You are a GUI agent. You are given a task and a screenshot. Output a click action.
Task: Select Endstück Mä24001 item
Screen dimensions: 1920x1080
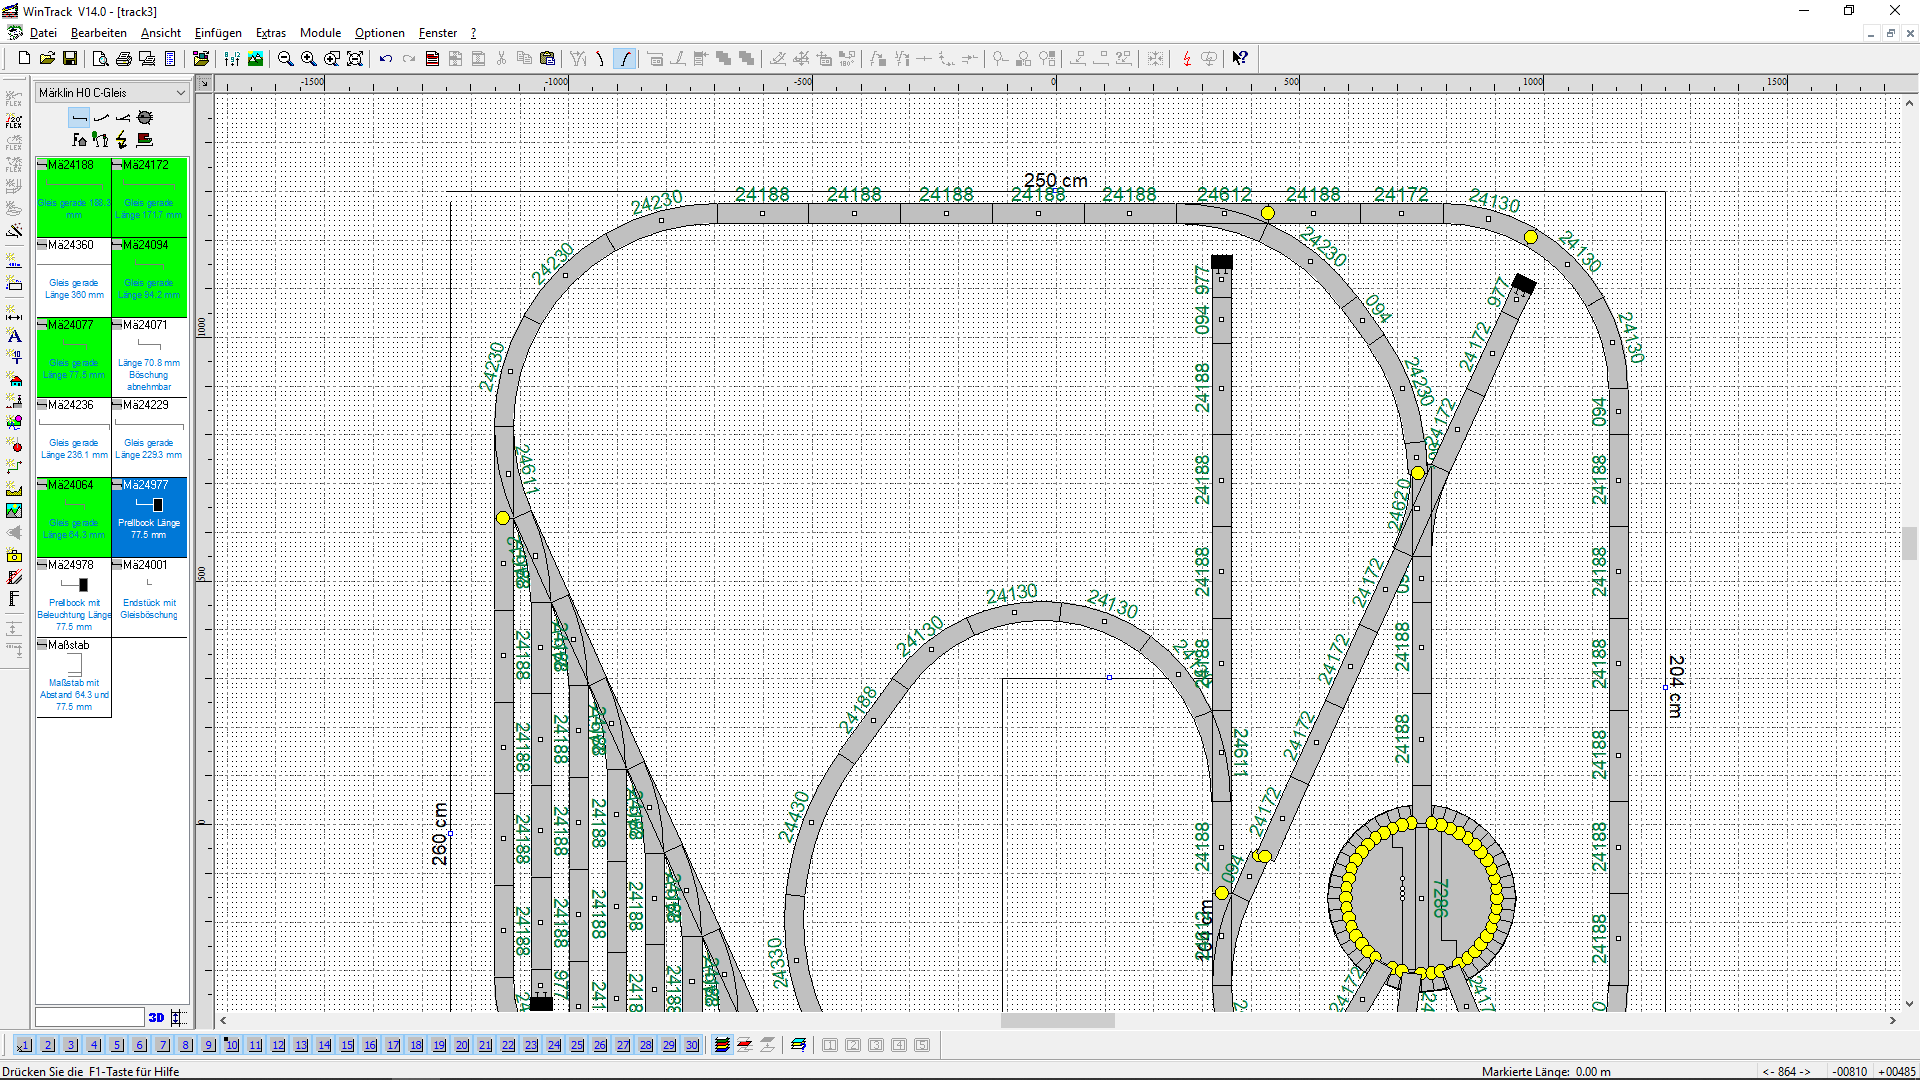(x=149, y=597)
